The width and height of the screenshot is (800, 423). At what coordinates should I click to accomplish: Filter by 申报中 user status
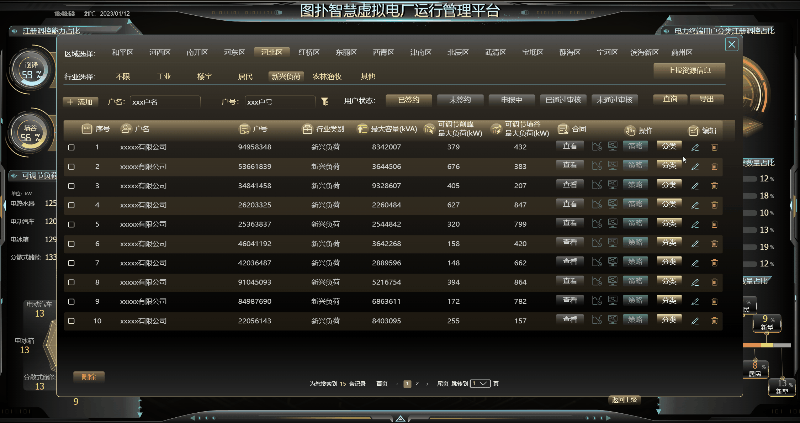tap(512, 100)
